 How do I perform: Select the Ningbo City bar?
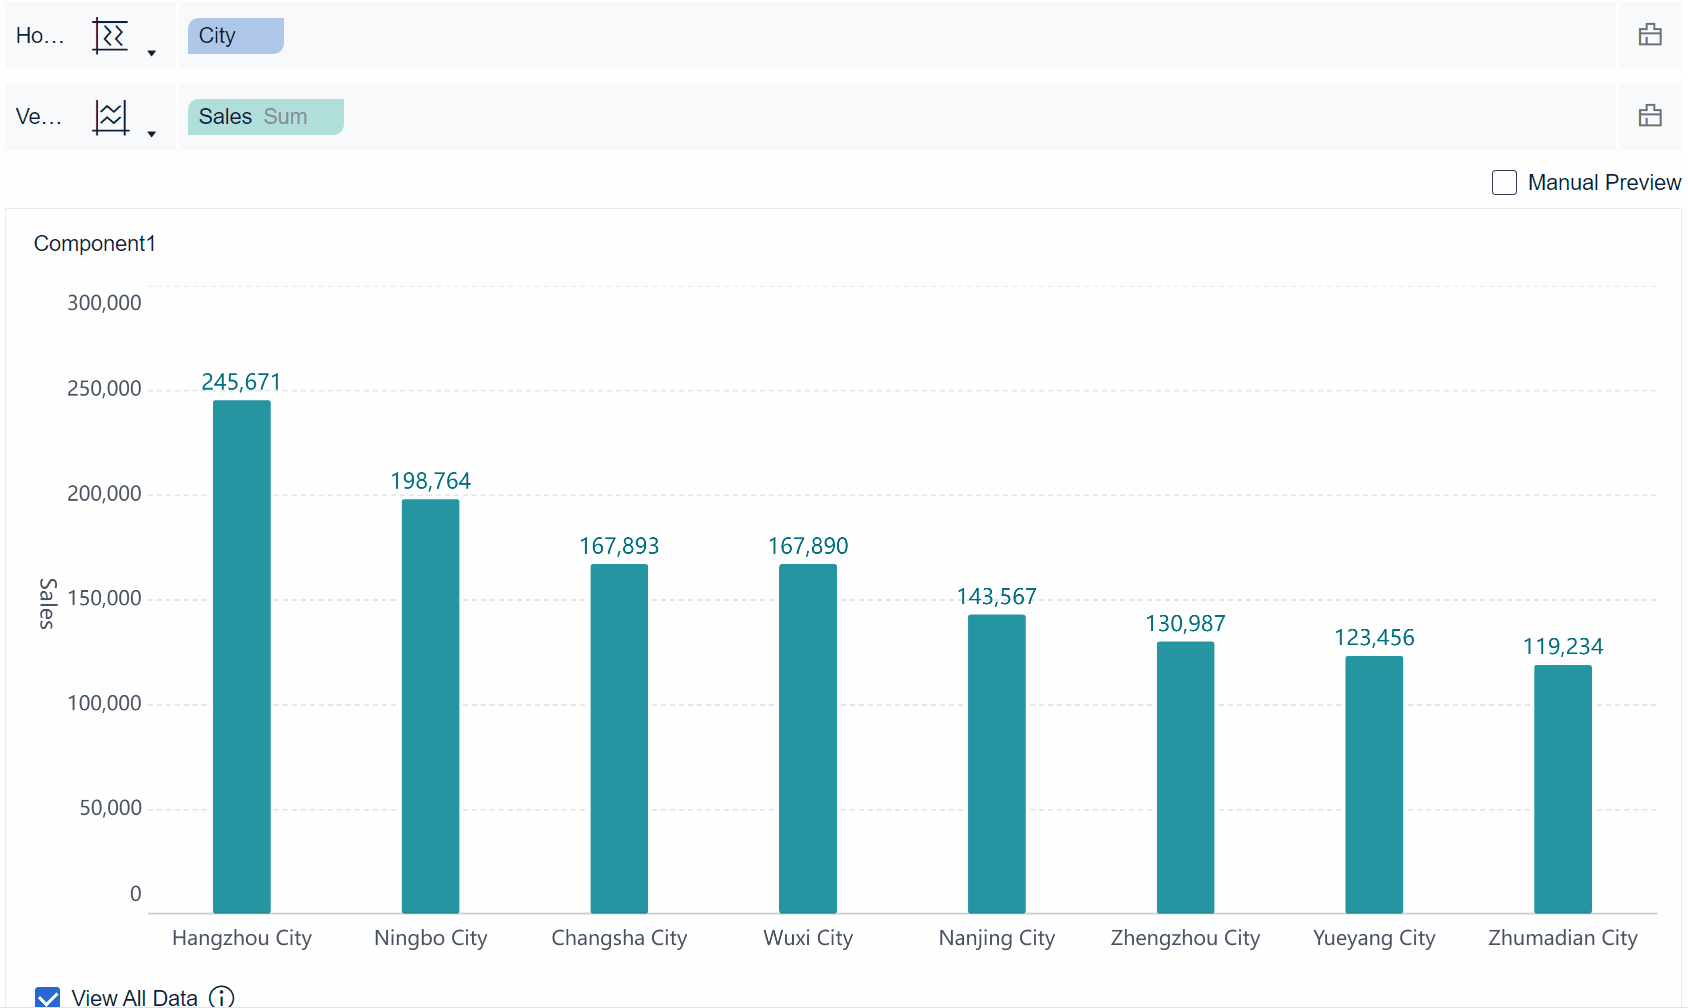(430, 706)
